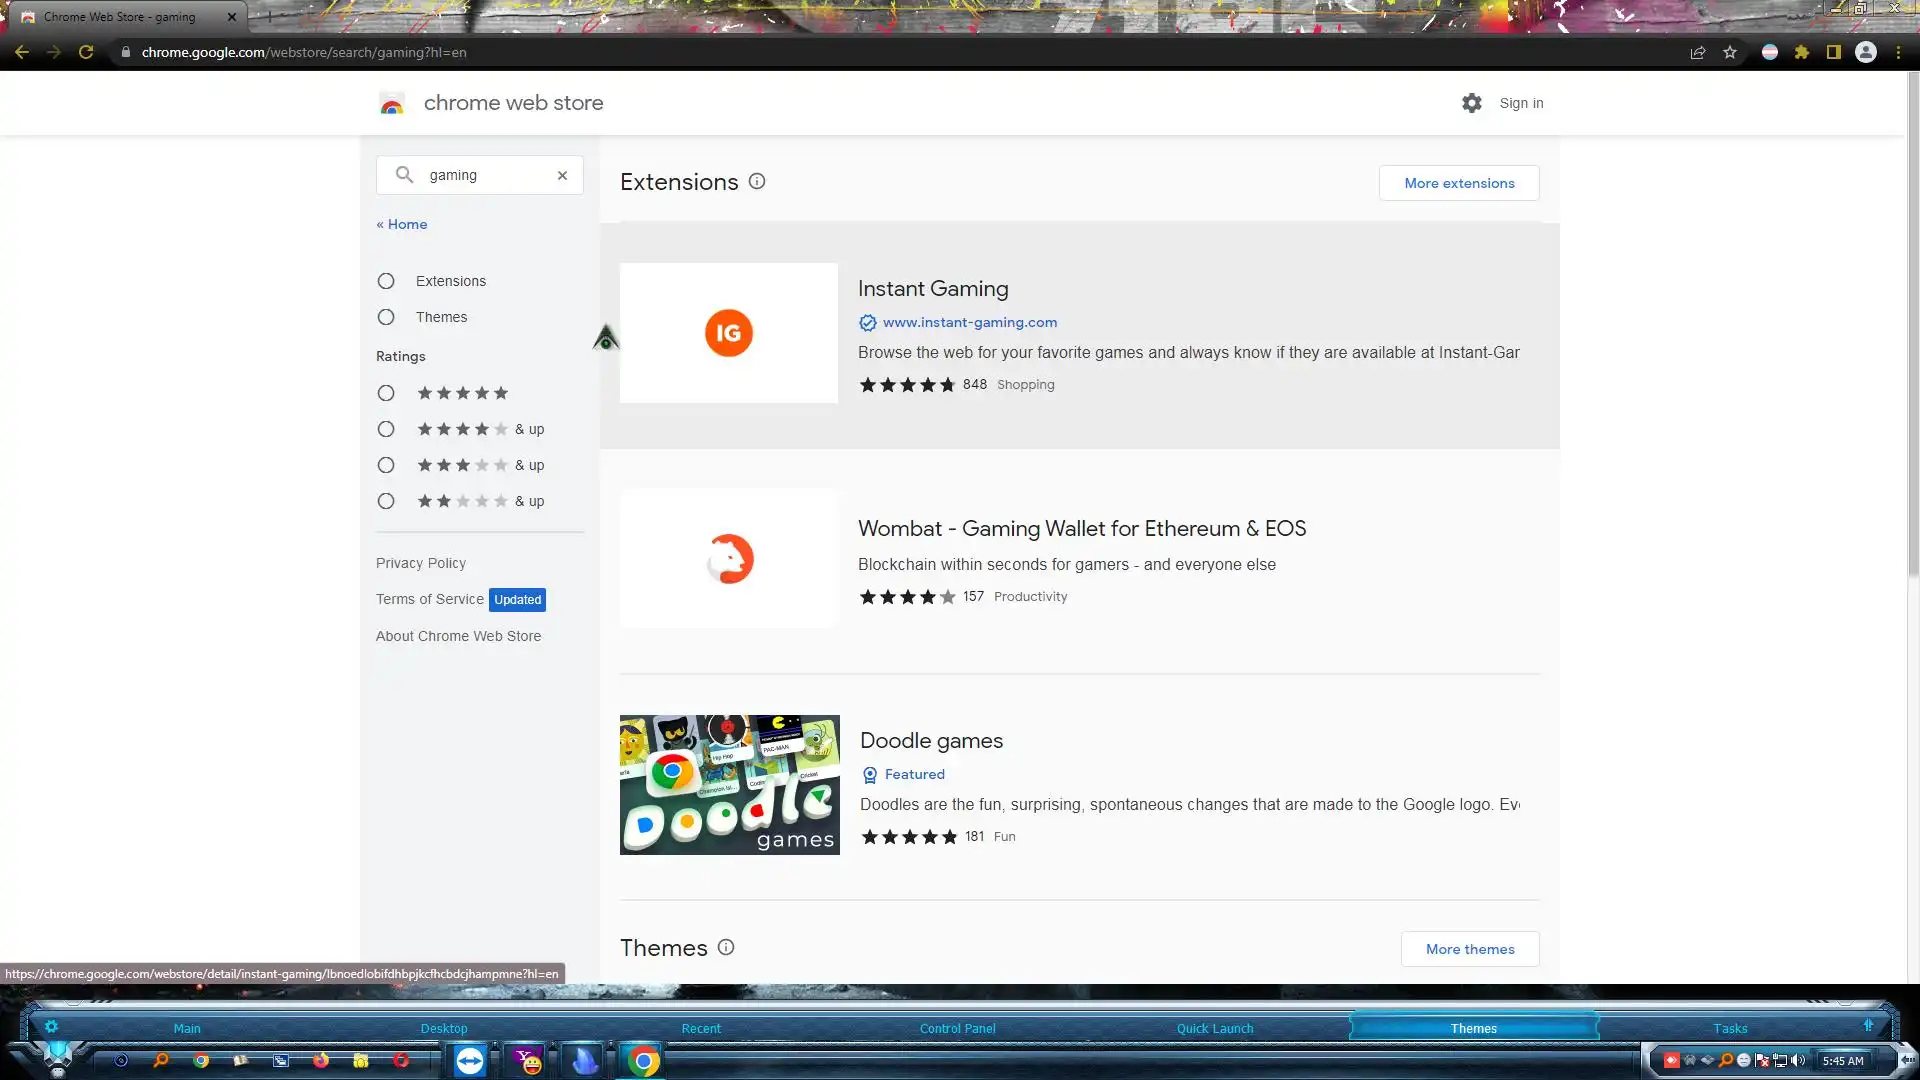Viewport: 1920px width, 1080px height.
Task: Switch to the Quick Launch dock tab
Action: coord(1214,1028)
